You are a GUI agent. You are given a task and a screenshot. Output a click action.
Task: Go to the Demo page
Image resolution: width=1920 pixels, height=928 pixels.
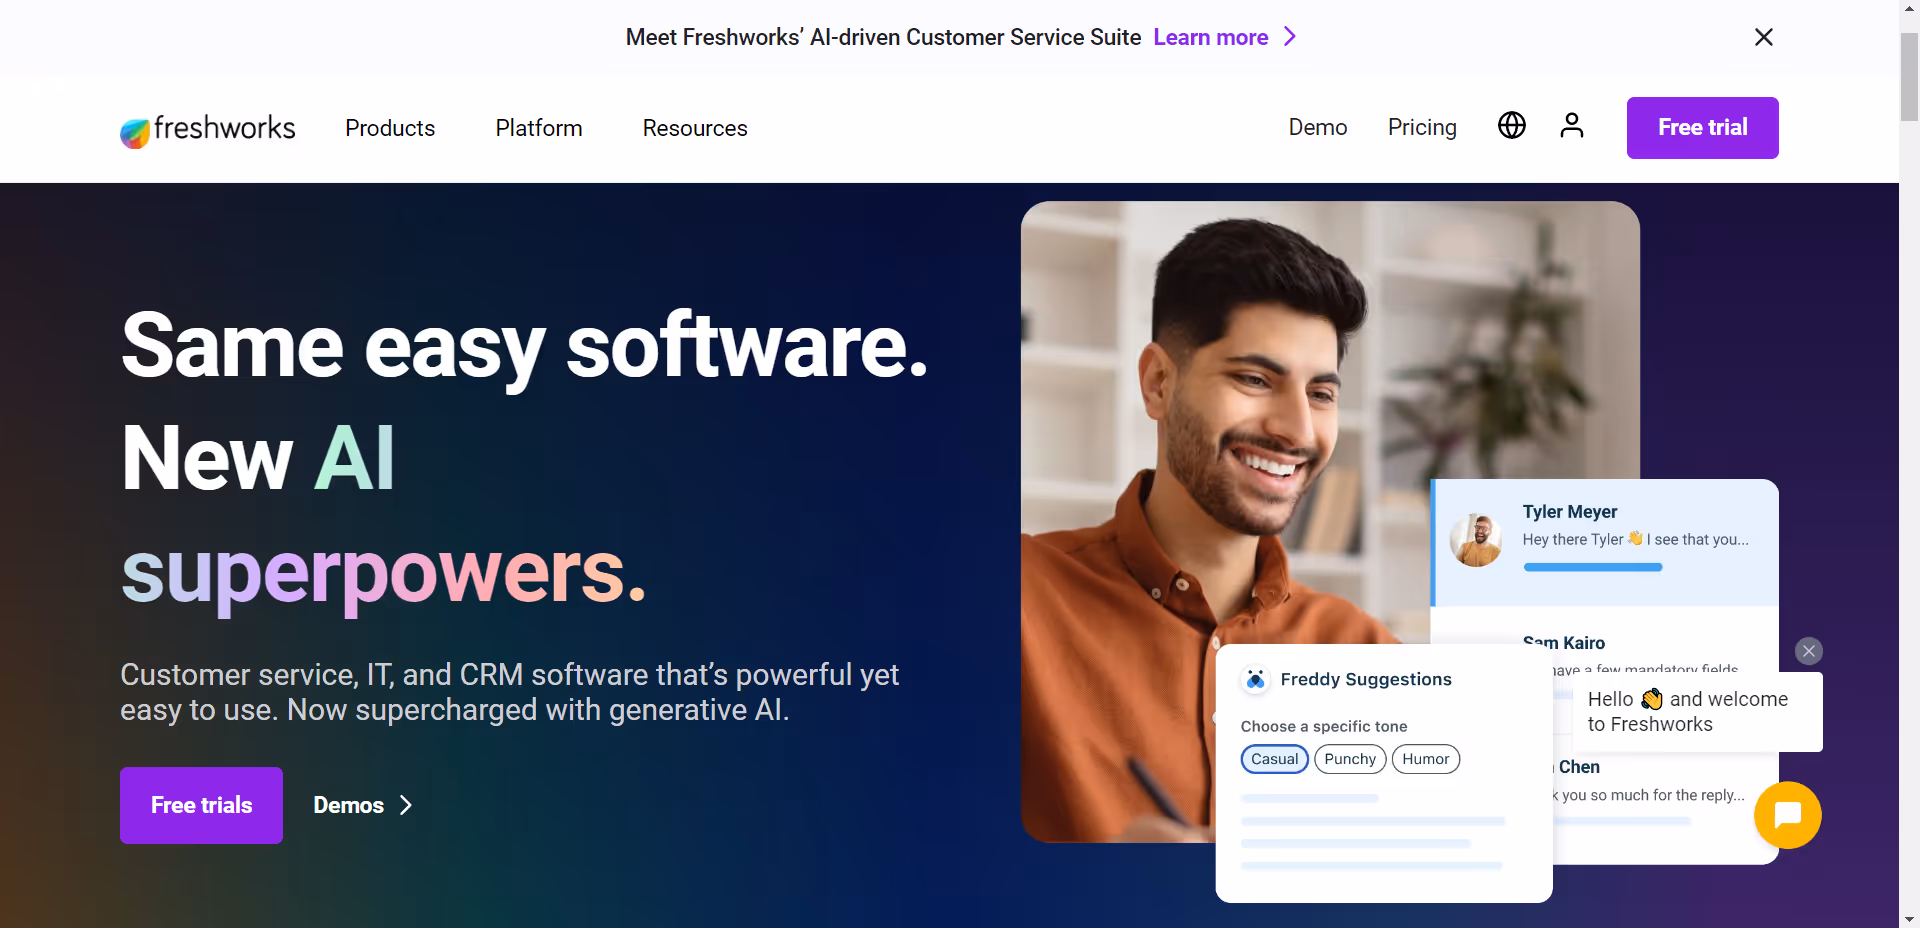coord(1318,127)
